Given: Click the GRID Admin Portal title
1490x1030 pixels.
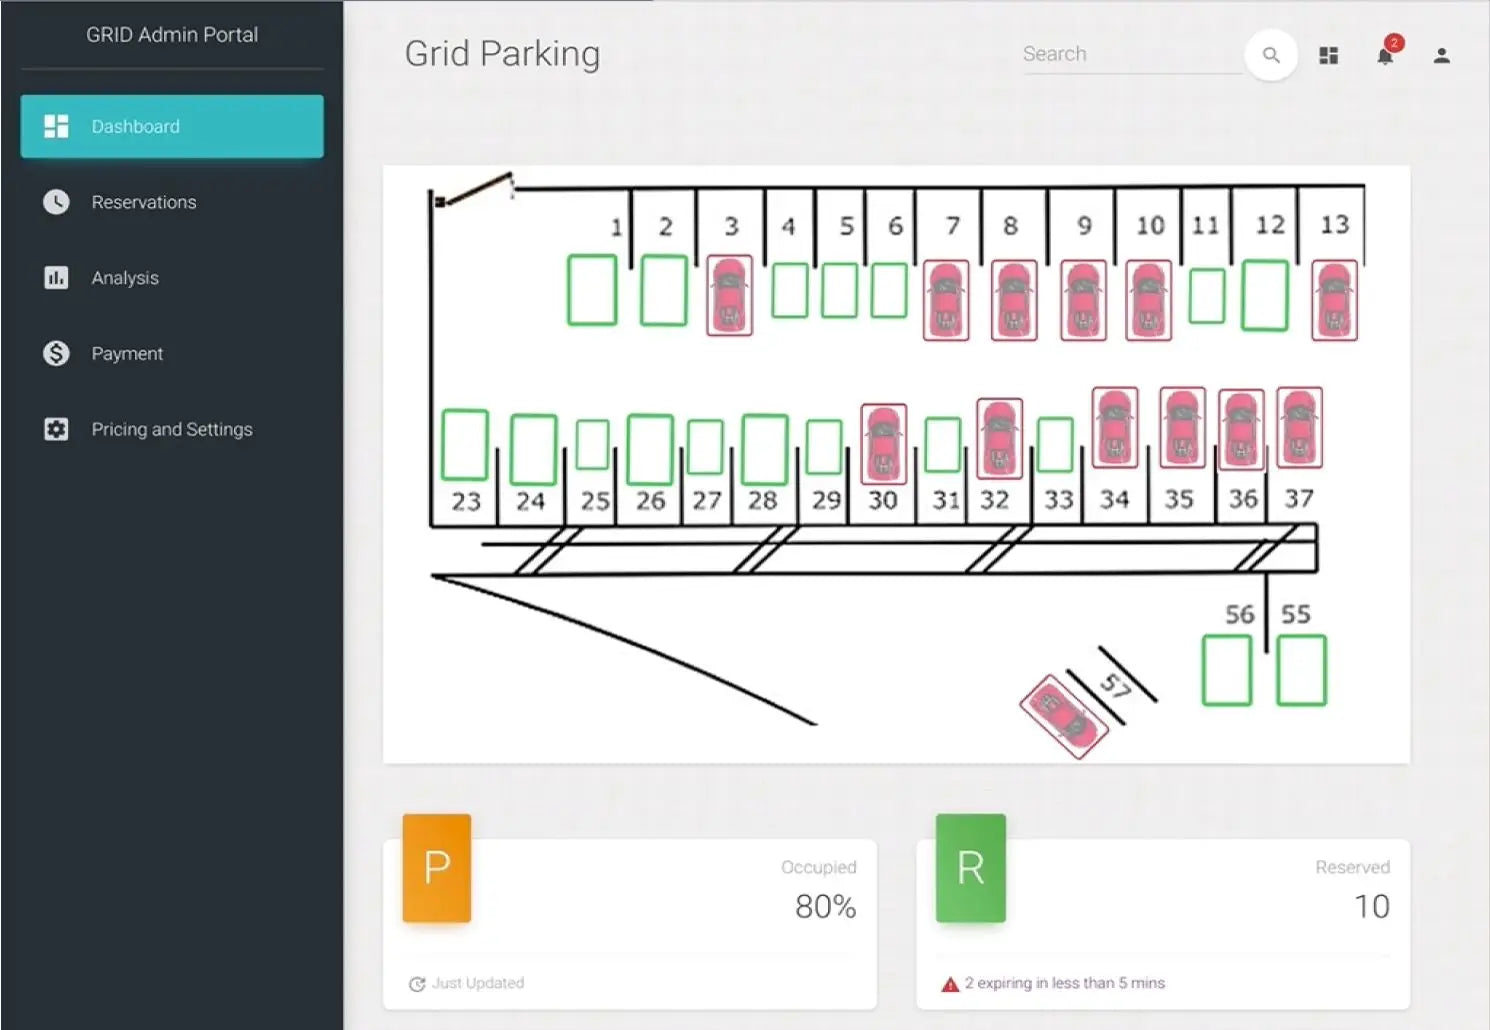Looking at the screenshot, I should click(x=172, y=35).
